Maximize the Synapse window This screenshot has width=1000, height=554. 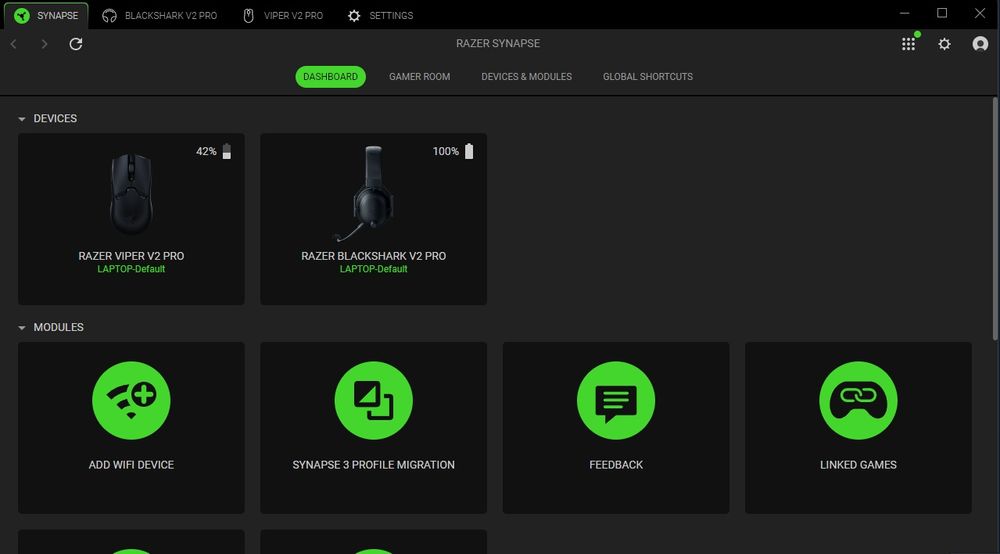(942, 13)
